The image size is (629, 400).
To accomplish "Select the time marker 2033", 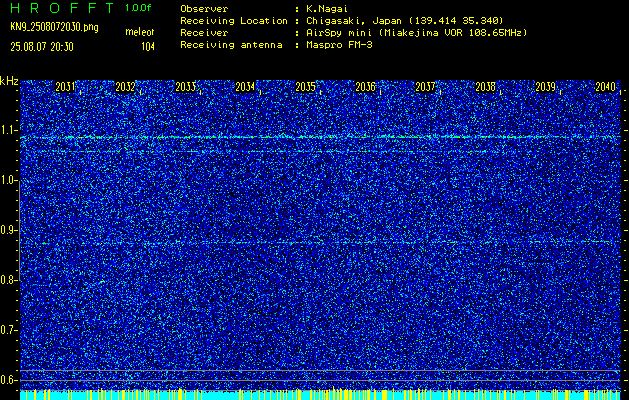I will coord(185,87).
